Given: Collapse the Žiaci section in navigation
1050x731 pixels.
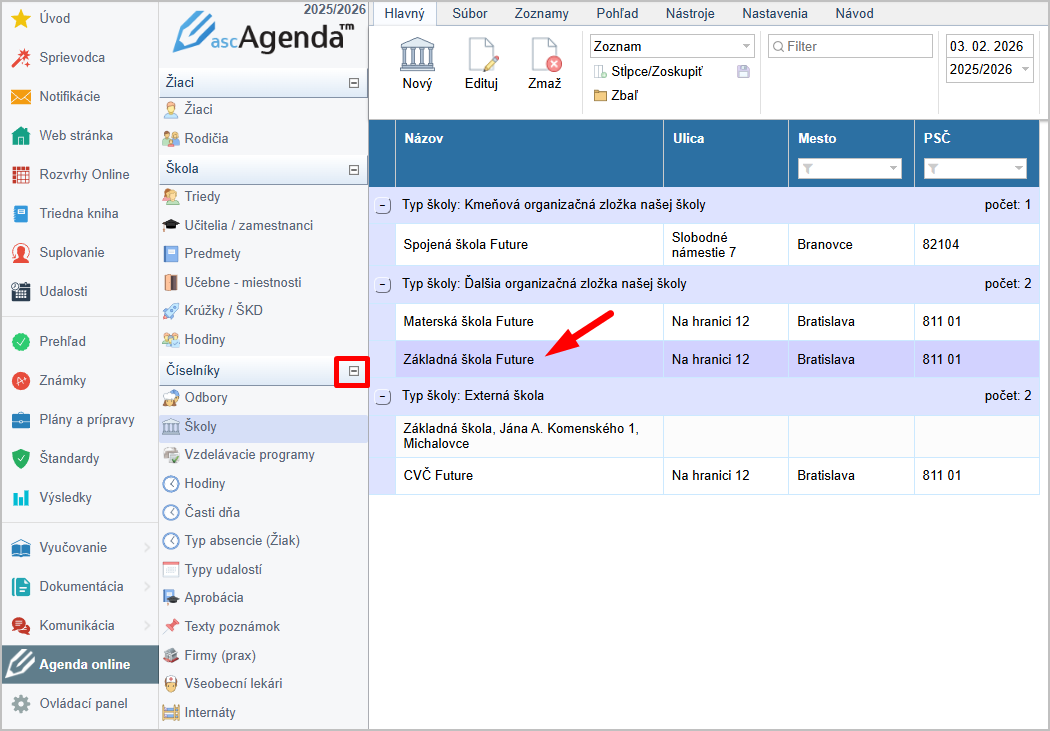Looking at the screenshot, I should click(353, 83).
